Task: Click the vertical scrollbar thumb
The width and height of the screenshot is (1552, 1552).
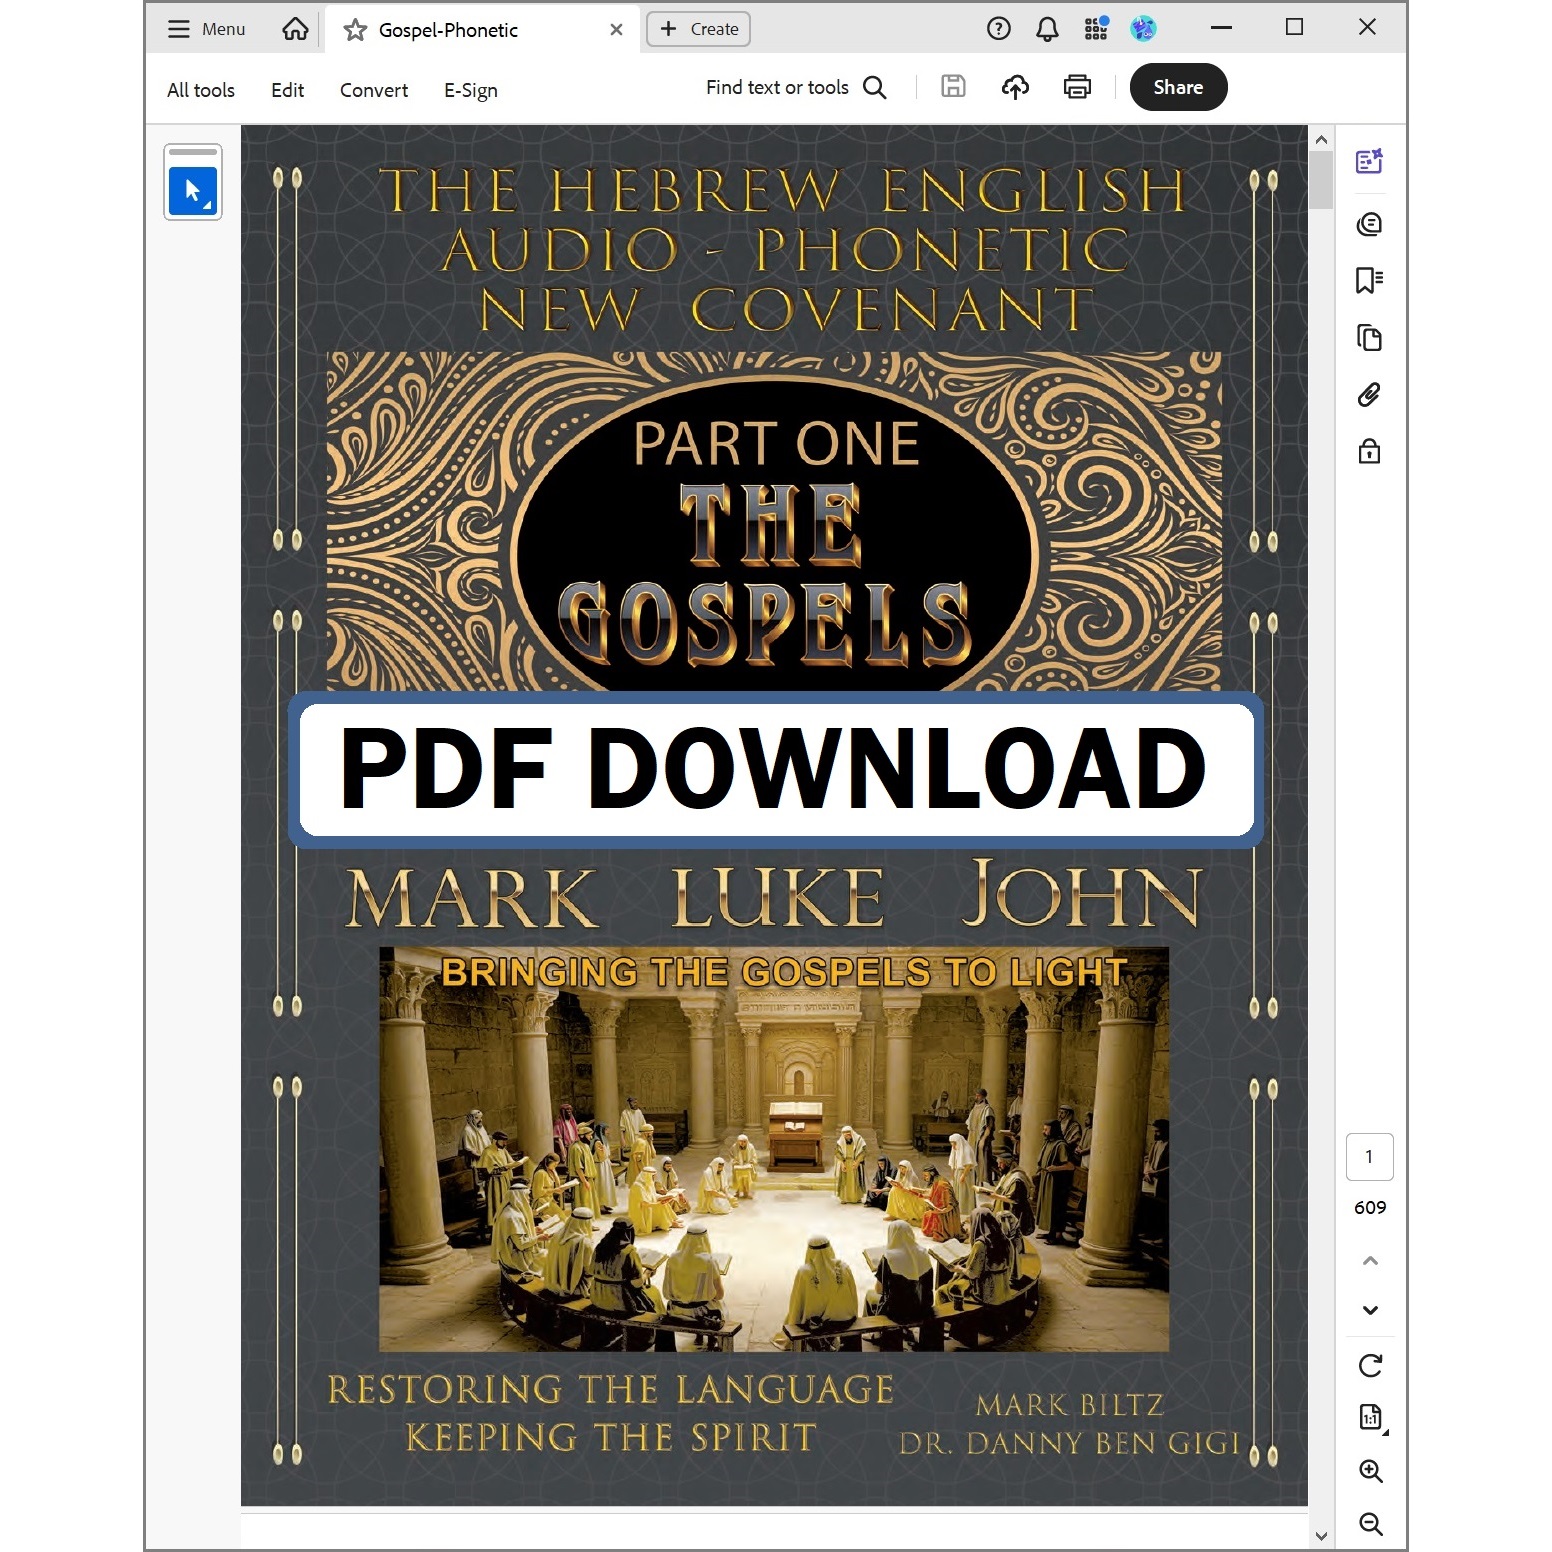Action: click(1321, 180)
